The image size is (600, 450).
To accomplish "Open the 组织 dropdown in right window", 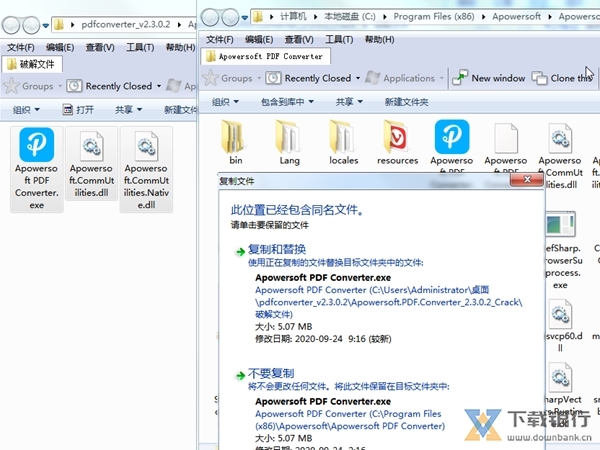I will pos(225,102).
